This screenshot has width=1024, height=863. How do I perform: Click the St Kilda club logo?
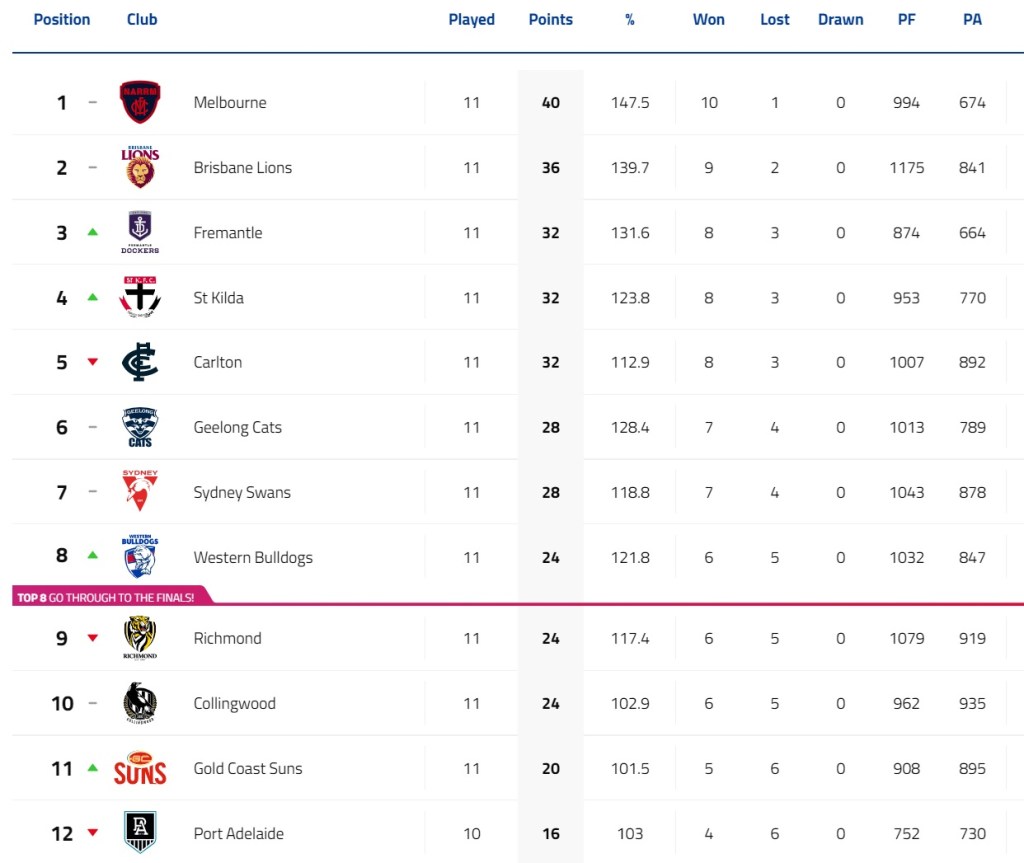(x=140, y=297)
